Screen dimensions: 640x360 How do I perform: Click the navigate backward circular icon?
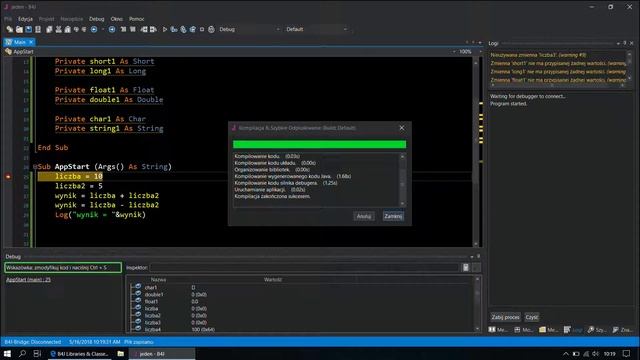[x=94, y=29]
